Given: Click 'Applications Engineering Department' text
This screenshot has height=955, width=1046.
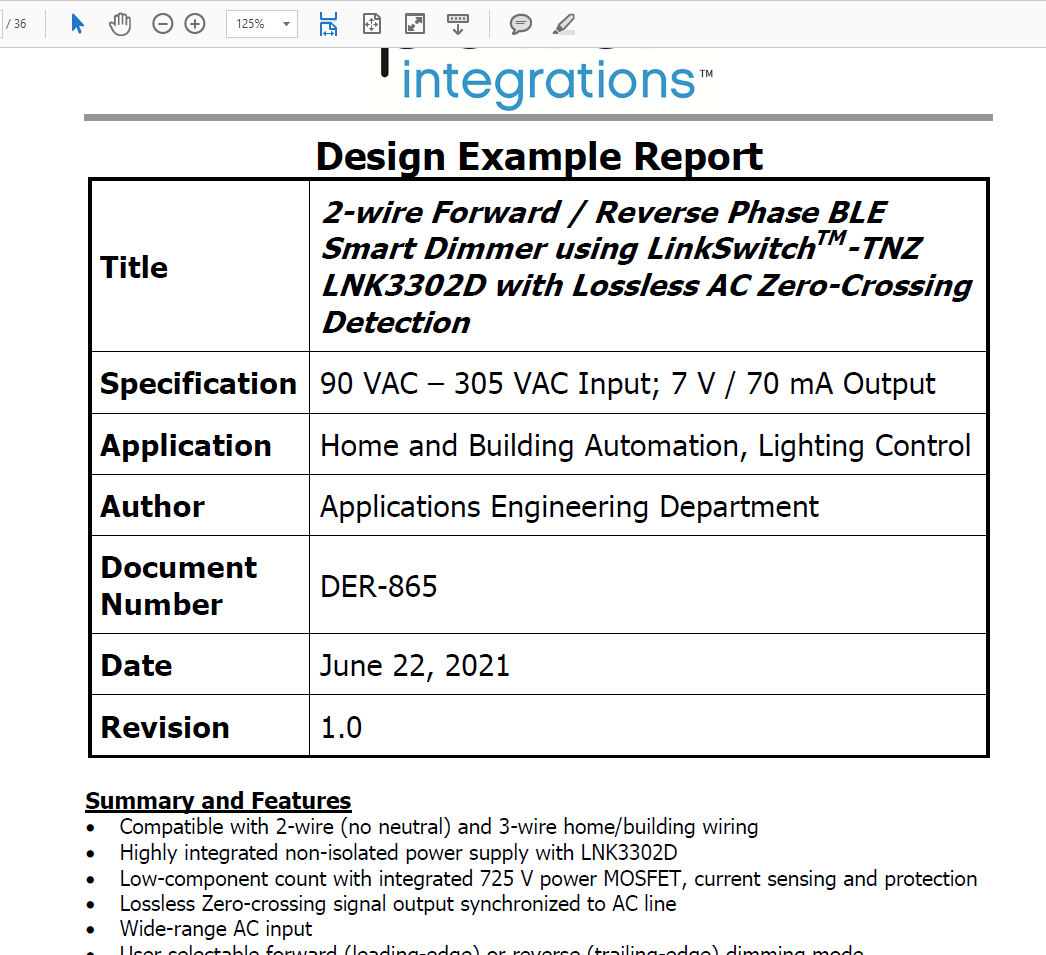Looking at the screenshot, I should 569,508.
